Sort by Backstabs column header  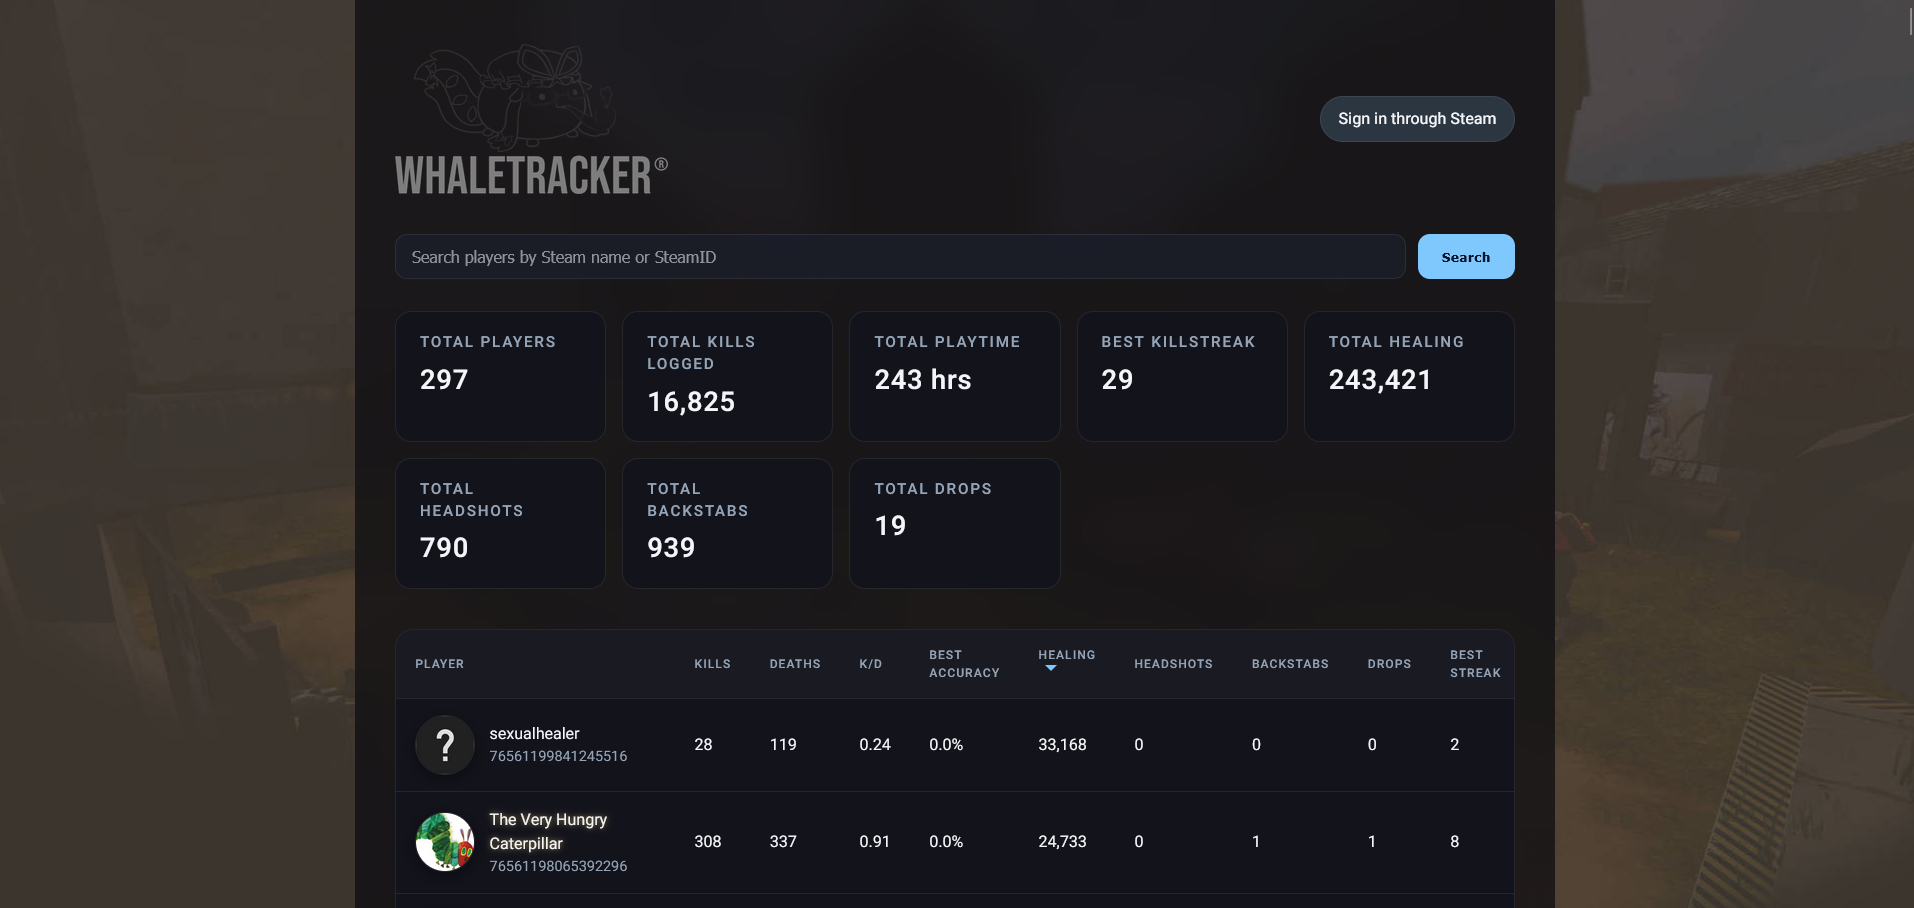pyautogui.click(x=1290, y=664)
